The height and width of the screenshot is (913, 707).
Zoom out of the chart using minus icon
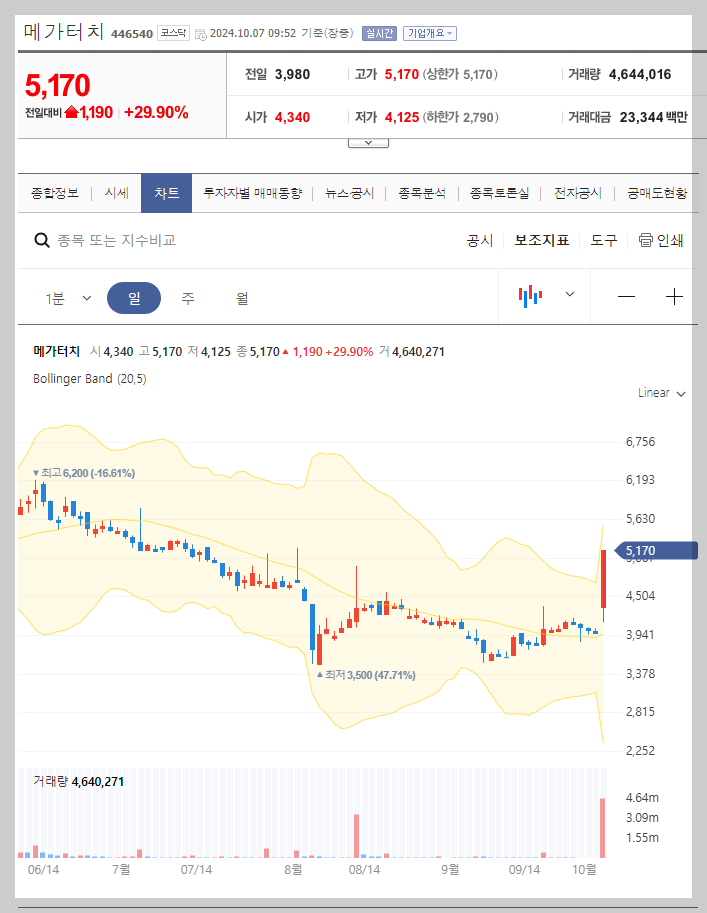(629, 297)
